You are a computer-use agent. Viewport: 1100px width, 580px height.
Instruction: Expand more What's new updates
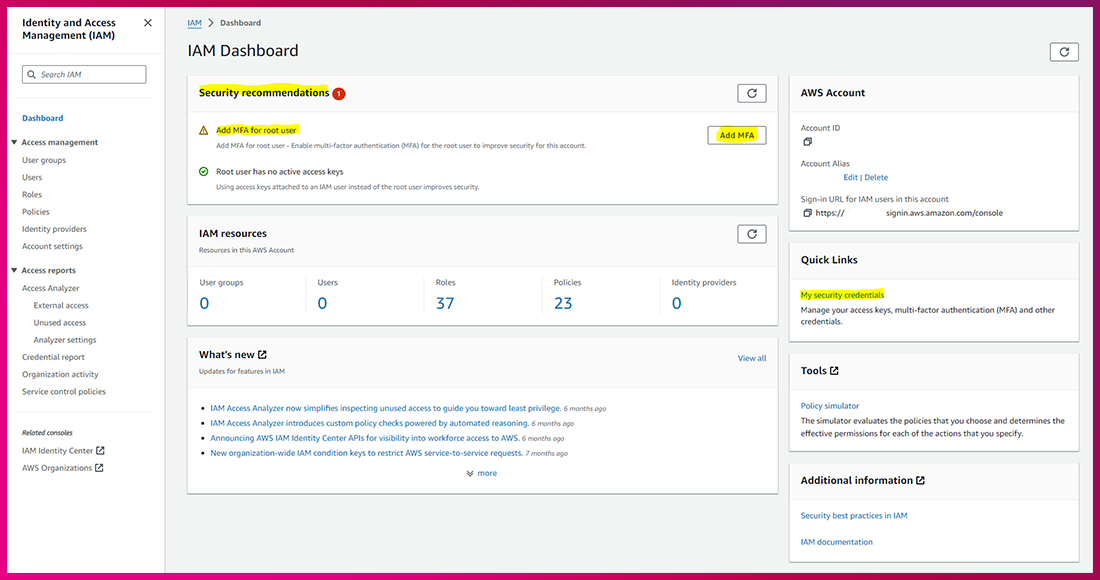481,473
